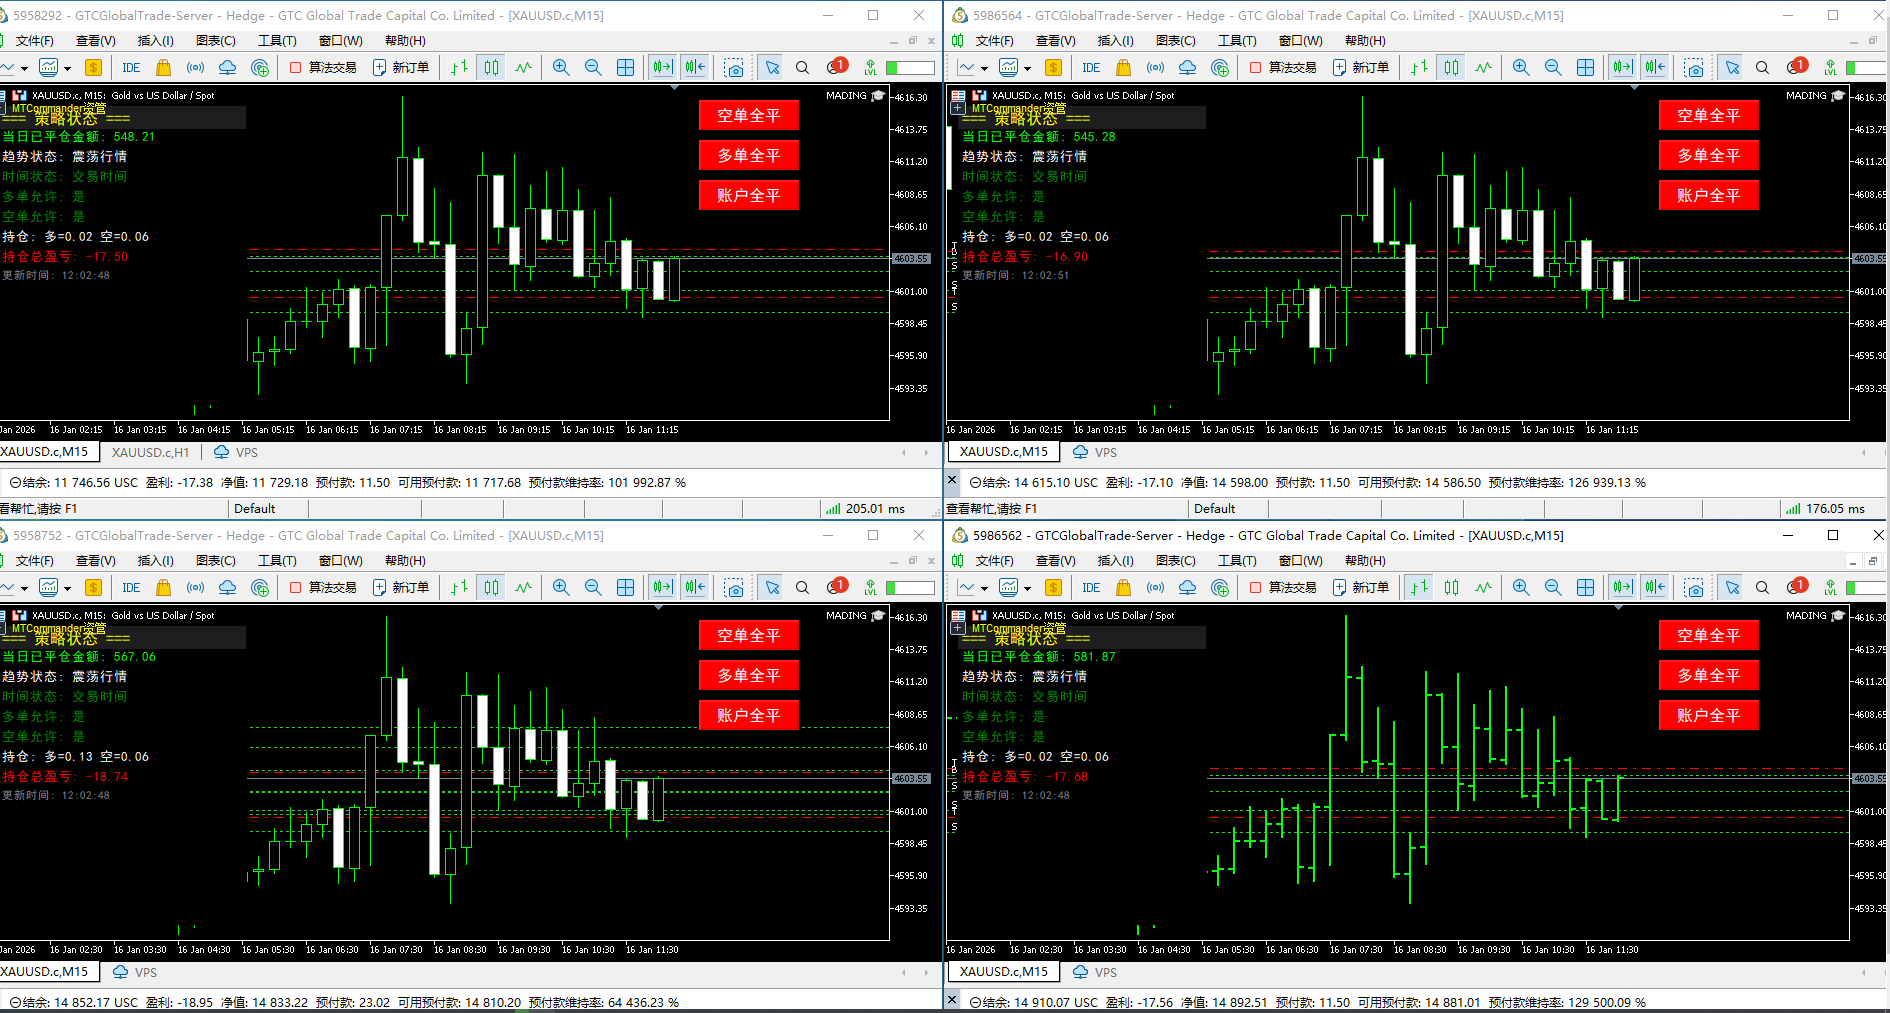Screen dimensions: 1890x1013
Task: Expand chart template dropdown arrow in account 5986564 window
Action: (x=1028, y=69)
